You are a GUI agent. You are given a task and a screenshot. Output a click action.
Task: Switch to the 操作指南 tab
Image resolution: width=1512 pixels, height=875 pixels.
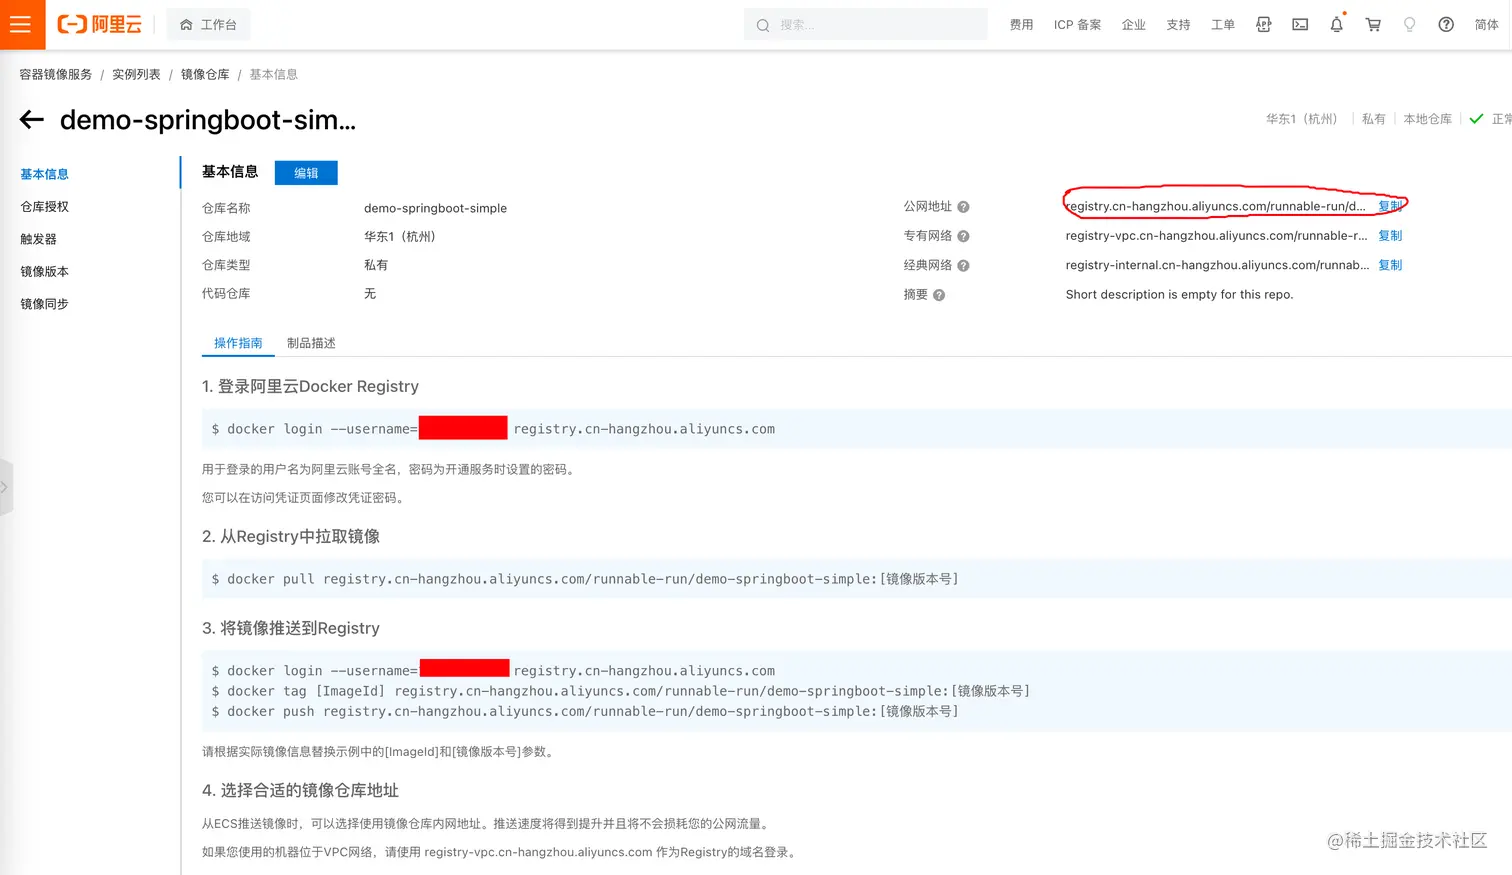(x=238, y=343)
